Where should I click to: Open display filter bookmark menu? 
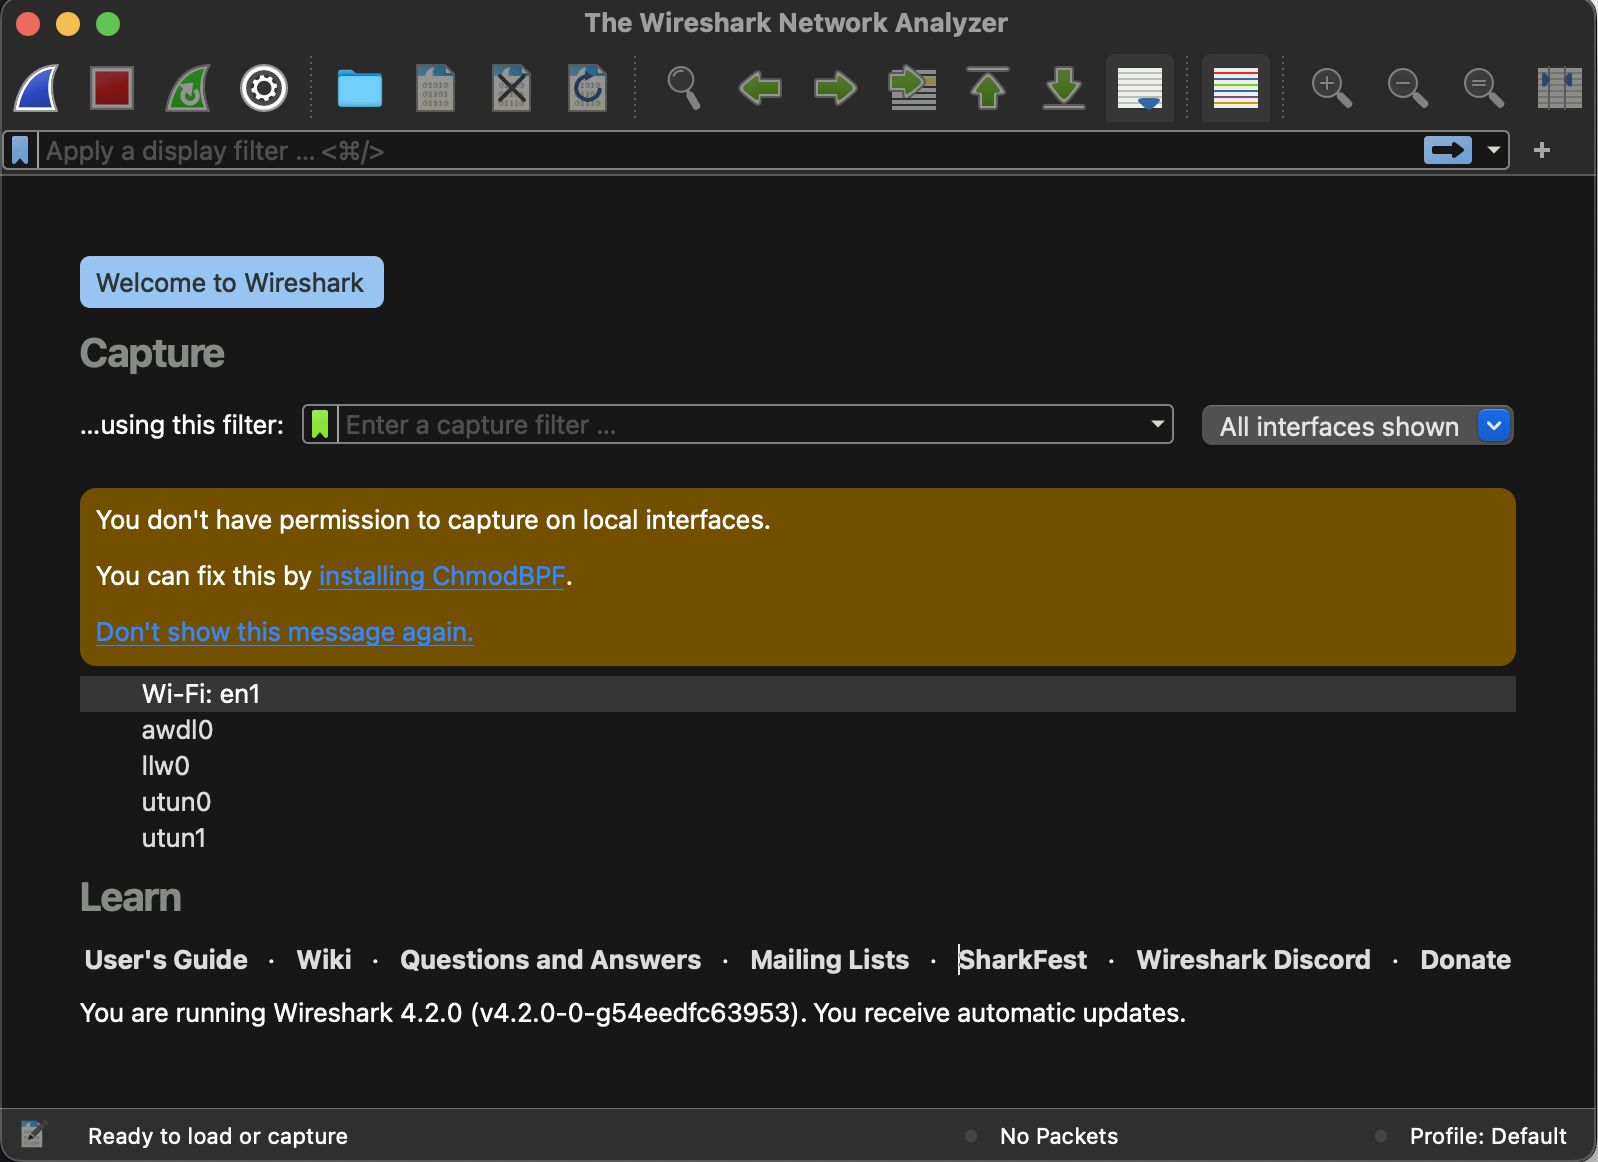20,151
